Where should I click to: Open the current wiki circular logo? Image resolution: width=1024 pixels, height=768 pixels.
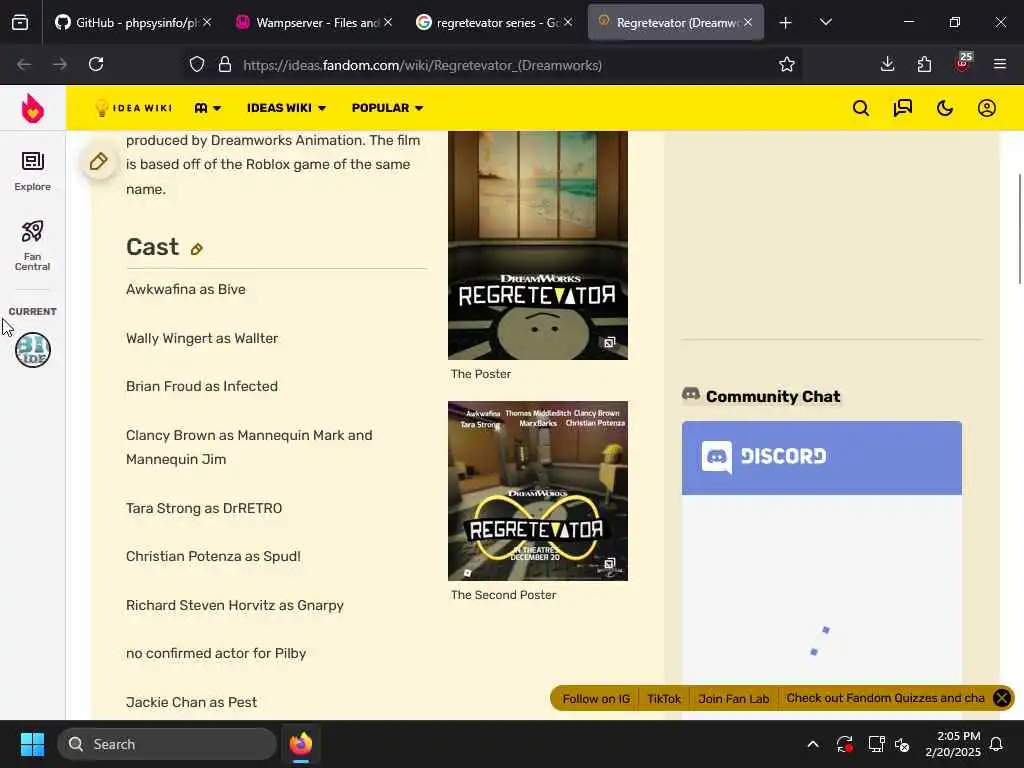[x=33, y=349]
